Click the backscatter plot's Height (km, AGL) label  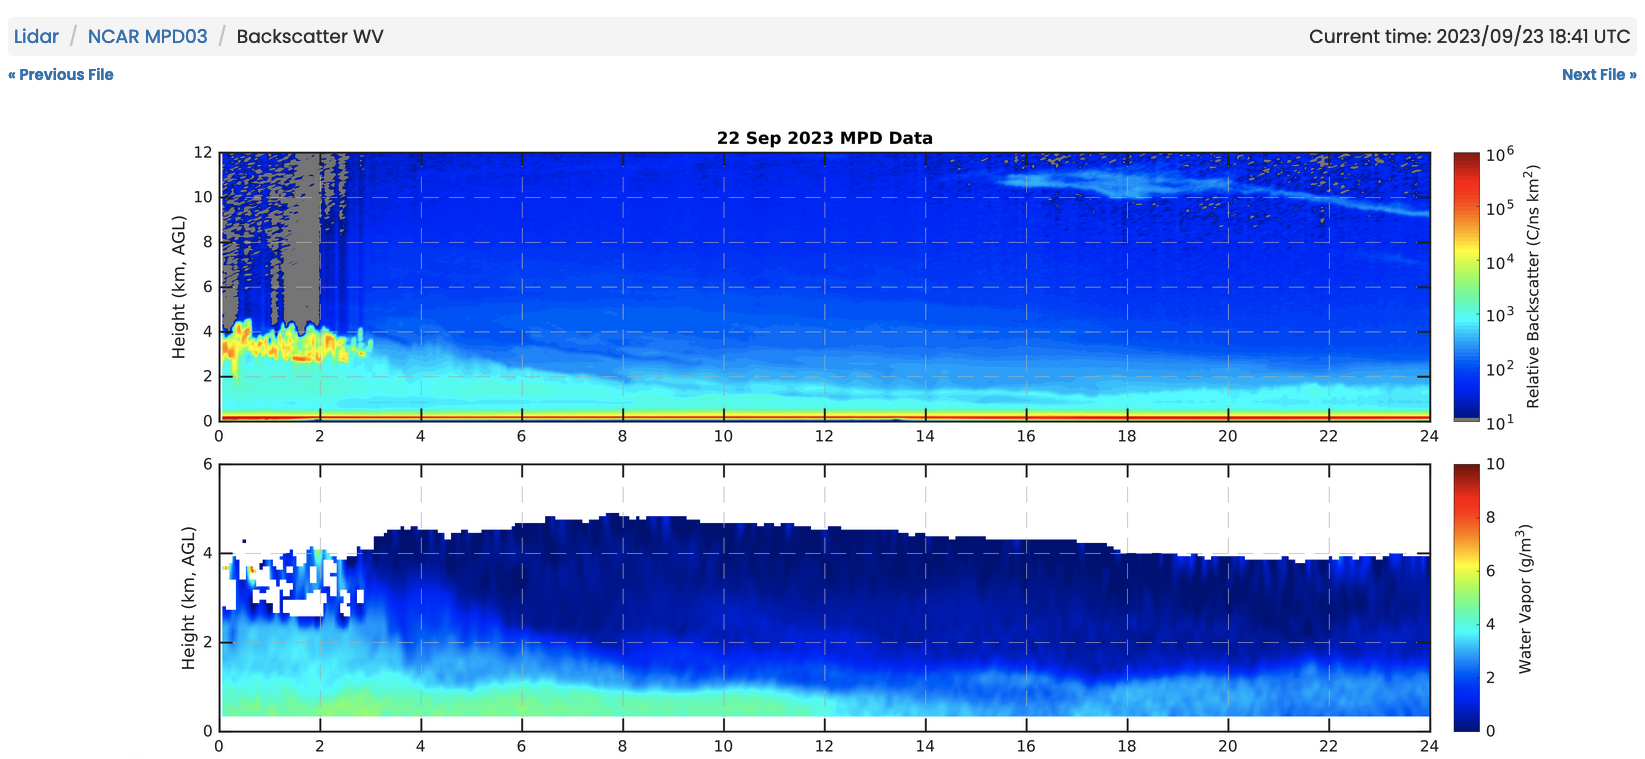point(179,287)
